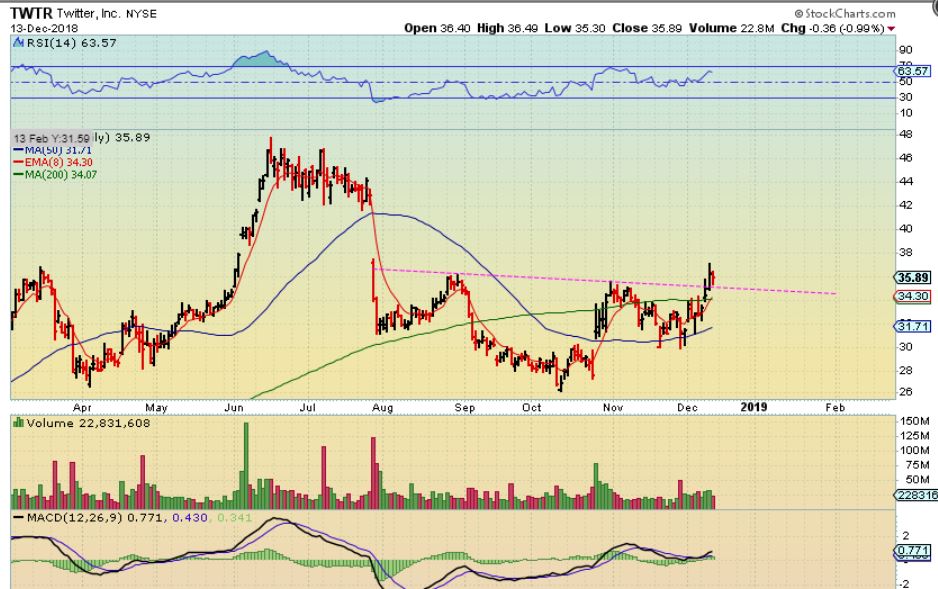Click the Chg -0.36 (-0.99%) value
Viewport: 938px width, 589px height.
[833, 28]
